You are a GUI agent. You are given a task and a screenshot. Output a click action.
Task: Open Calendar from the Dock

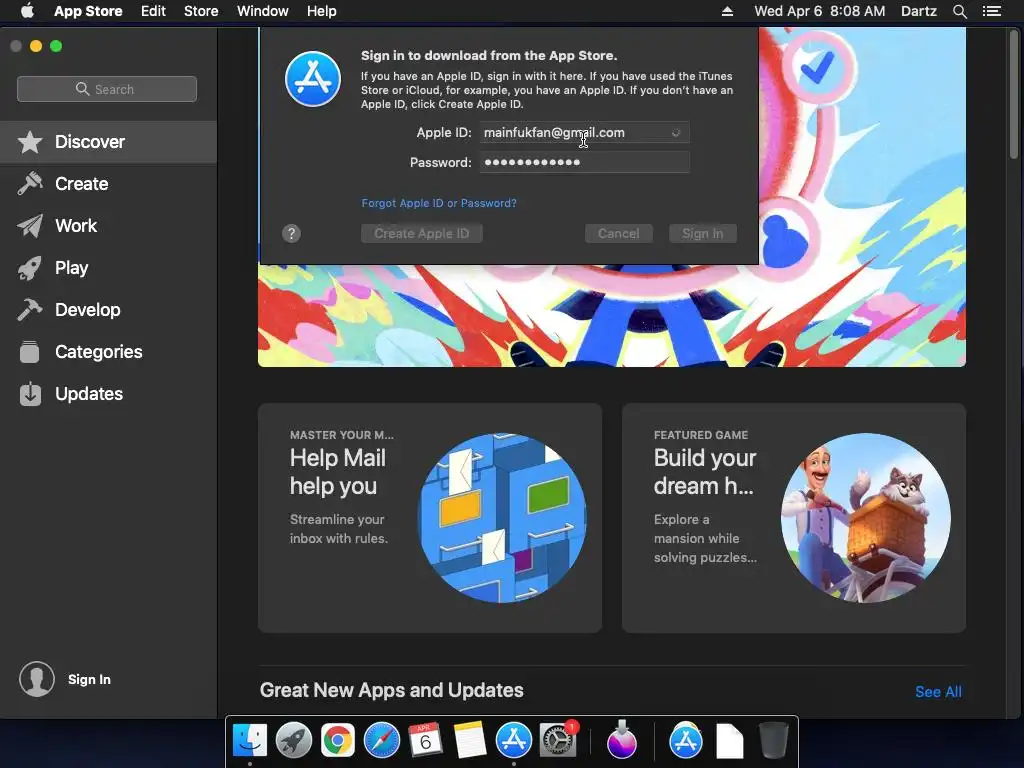tap(426, 741)
